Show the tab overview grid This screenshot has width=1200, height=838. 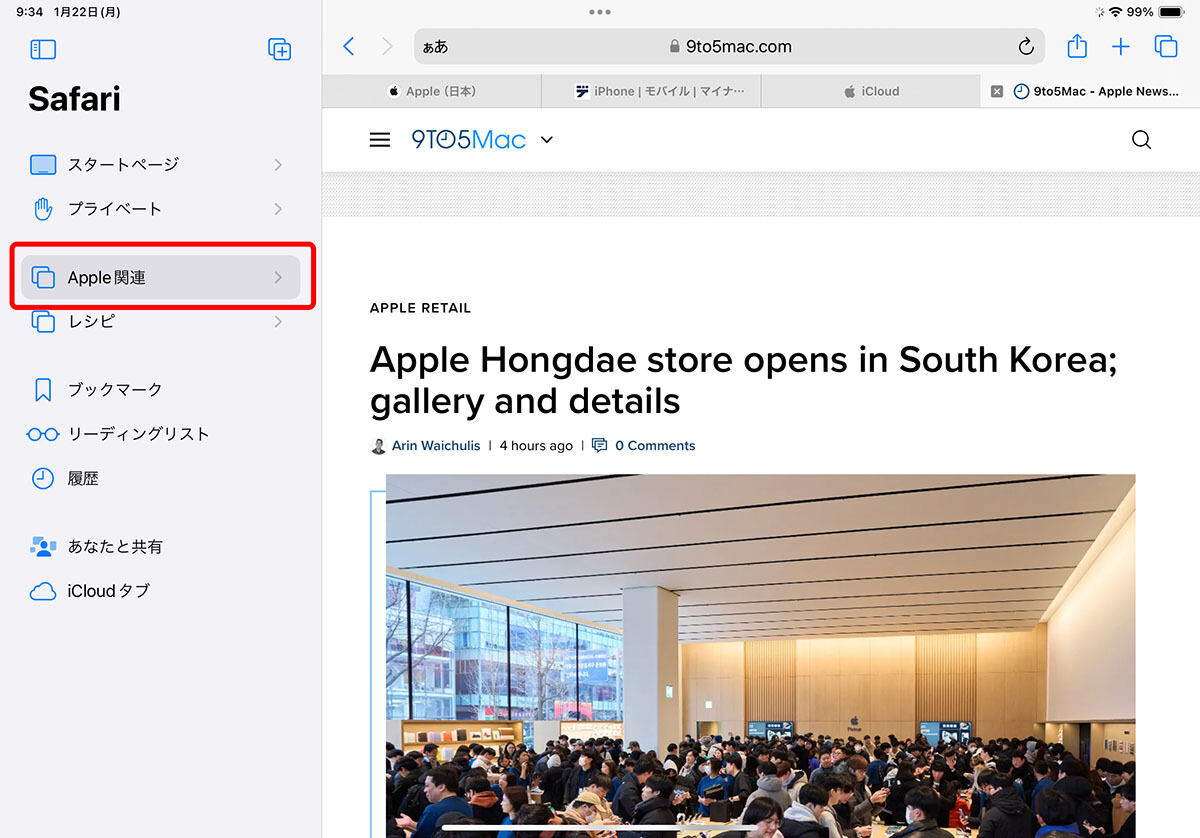coord(1165,46)
